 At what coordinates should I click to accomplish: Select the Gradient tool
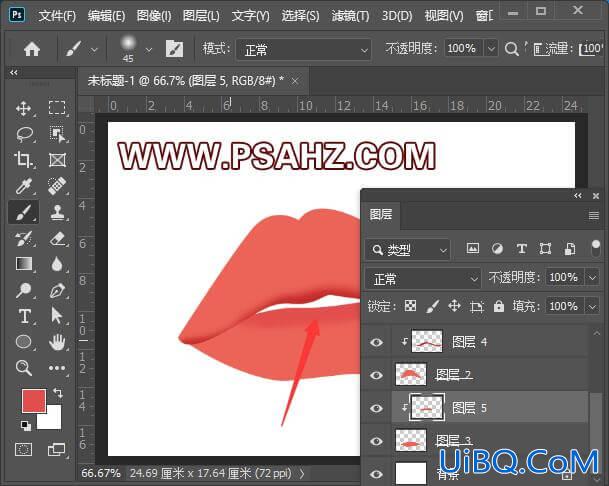pos(24,264)
